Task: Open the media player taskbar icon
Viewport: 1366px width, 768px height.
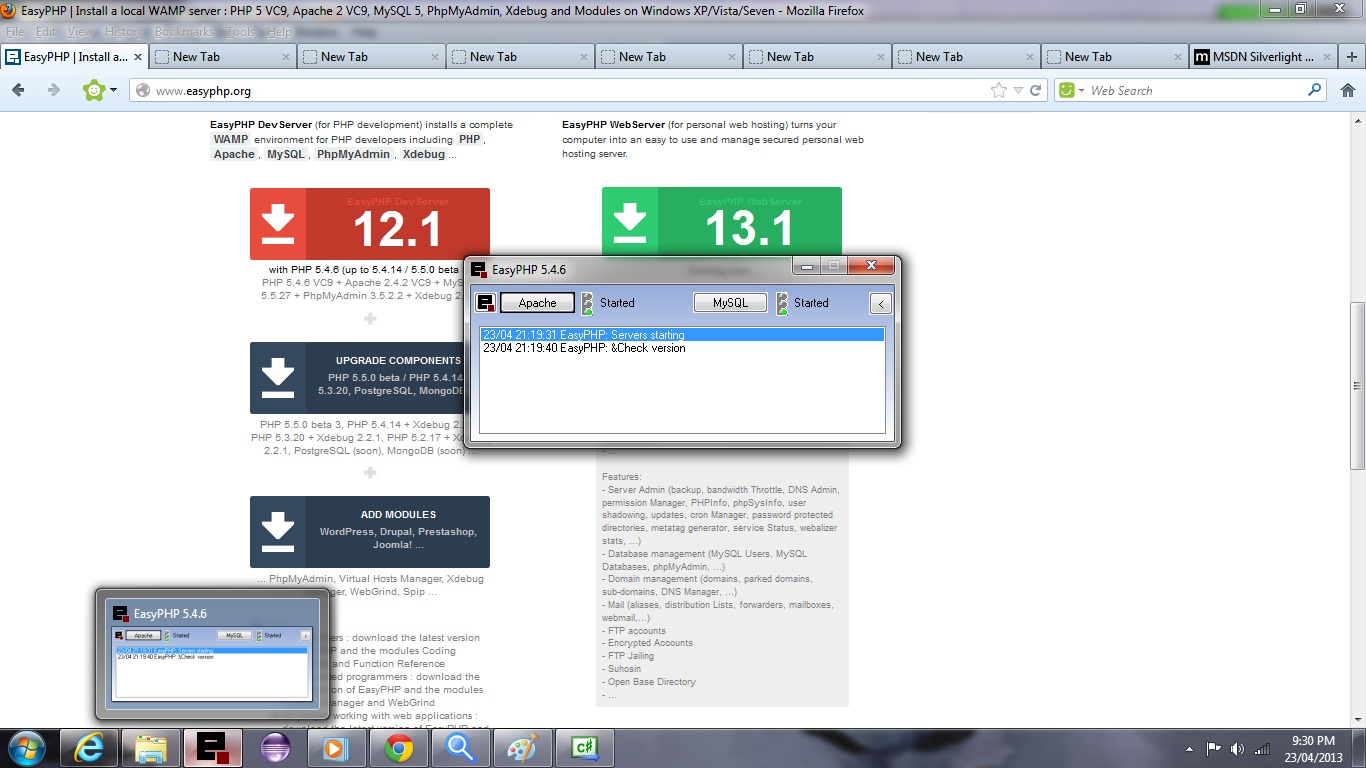Action: (336, 747)
